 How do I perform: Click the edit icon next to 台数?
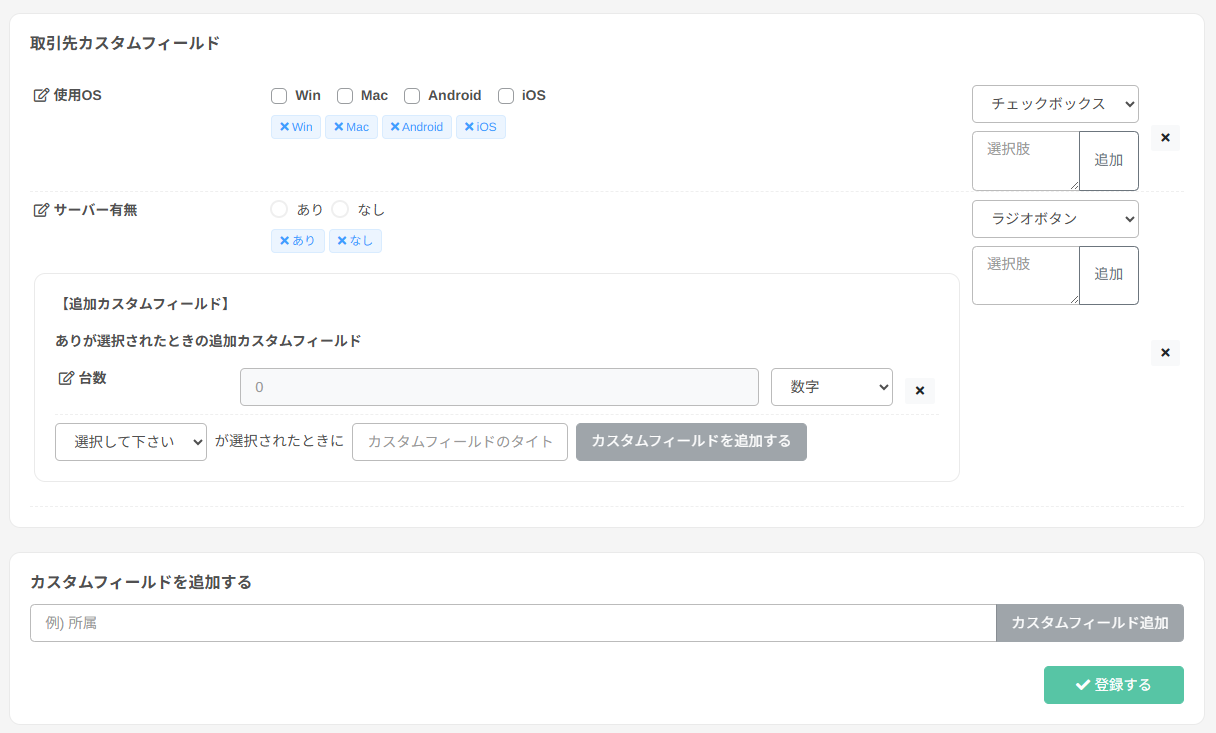66,378
